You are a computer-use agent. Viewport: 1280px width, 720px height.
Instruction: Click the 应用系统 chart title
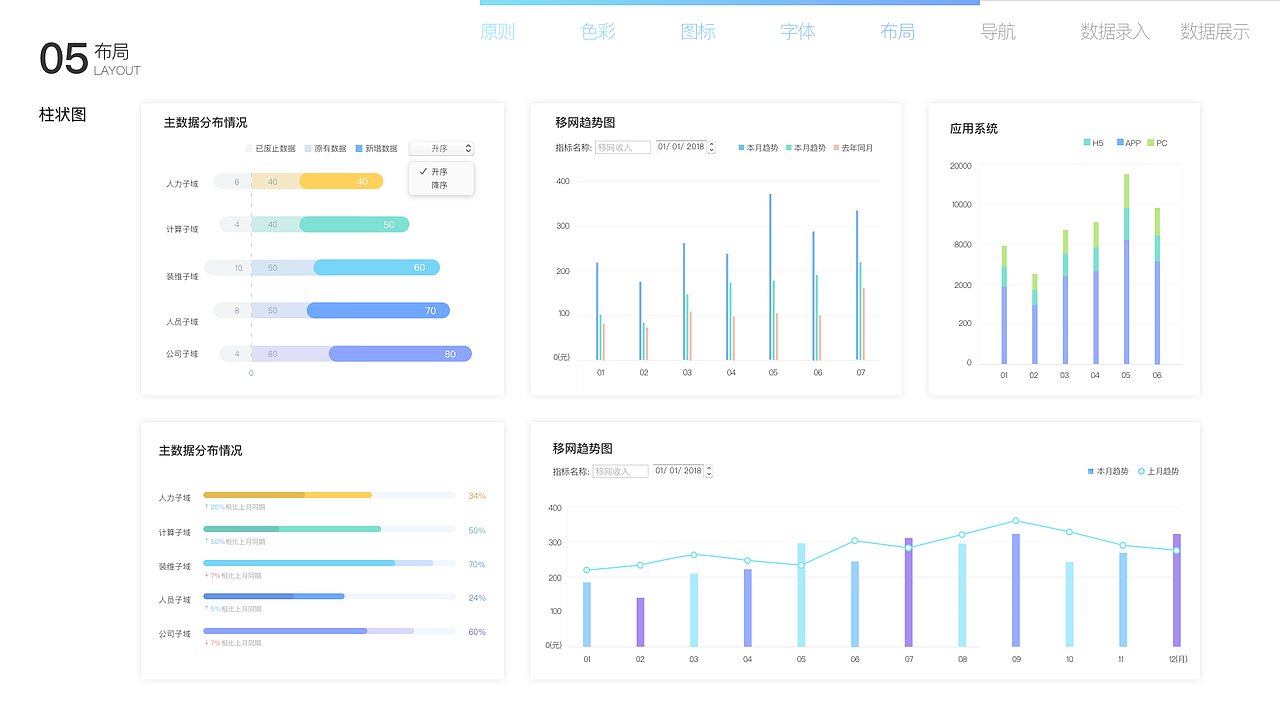tap(974, 129)
